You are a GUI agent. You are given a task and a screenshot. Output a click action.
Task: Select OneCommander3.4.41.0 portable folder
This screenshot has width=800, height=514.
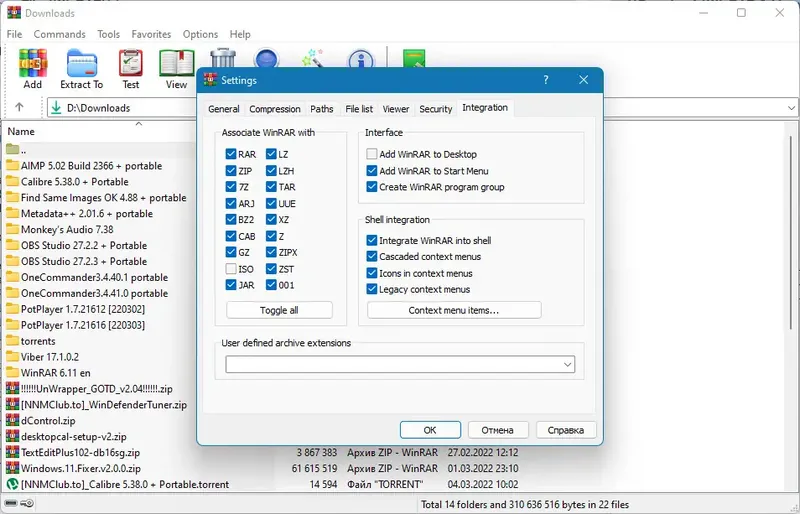tap(87, 293)
